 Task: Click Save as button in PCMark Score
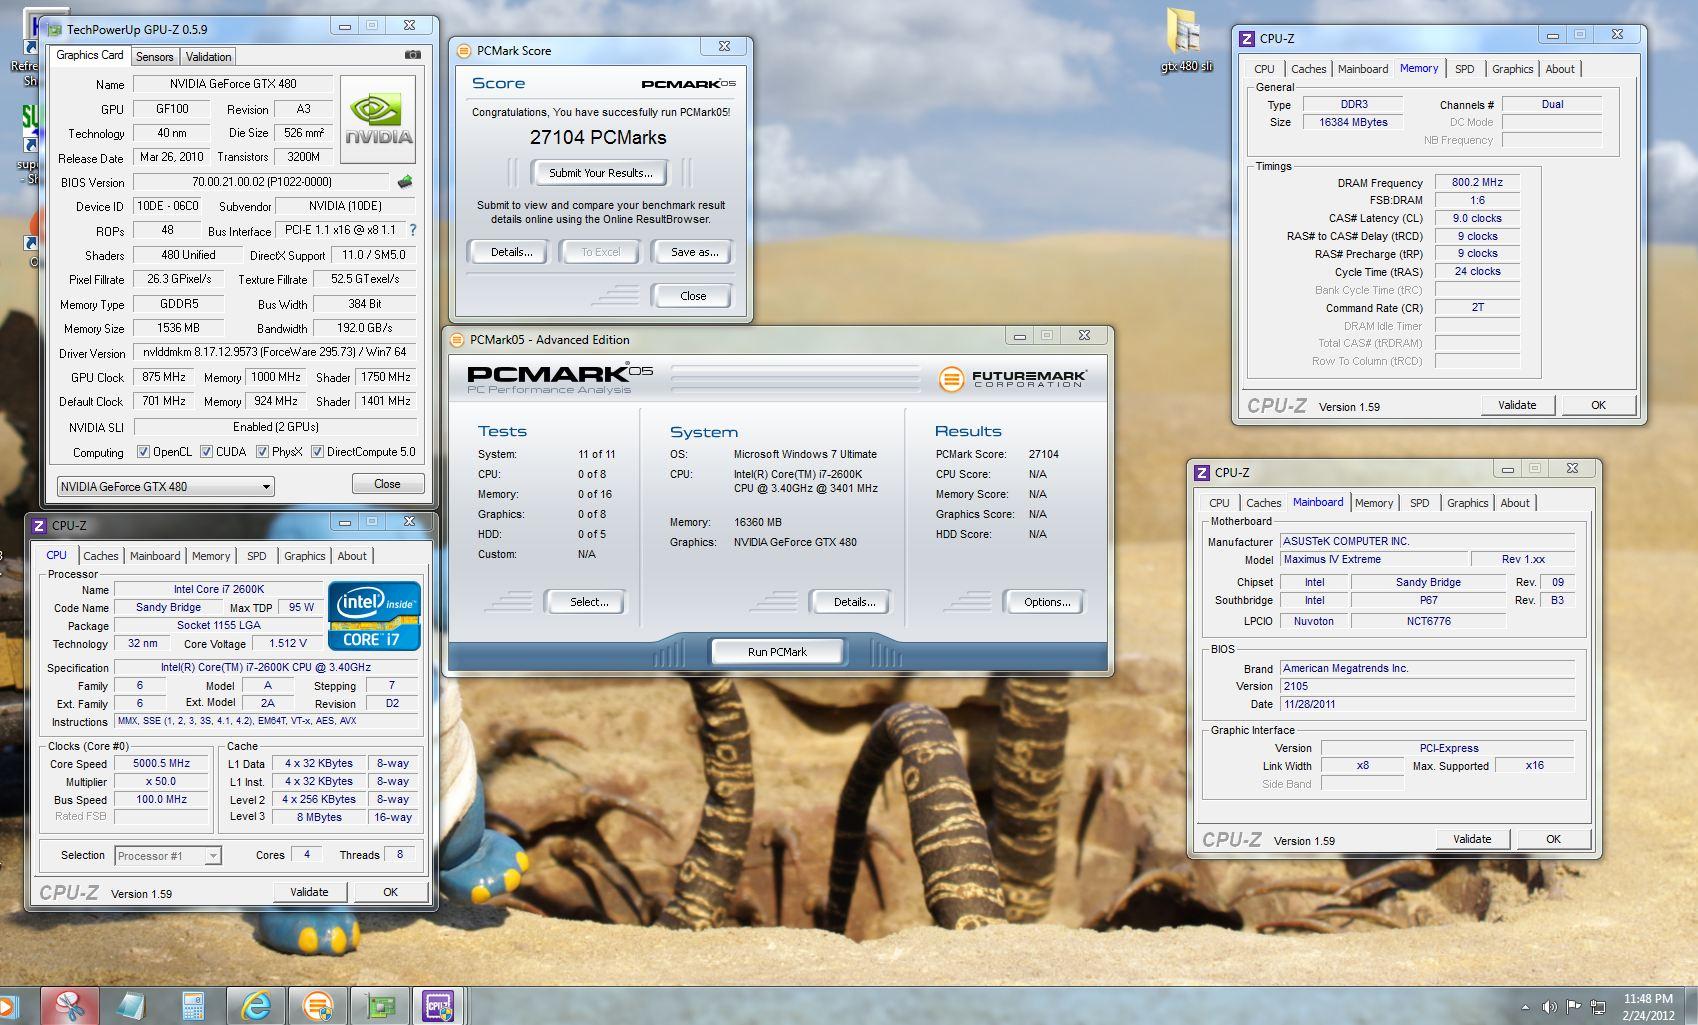(694, 252)
